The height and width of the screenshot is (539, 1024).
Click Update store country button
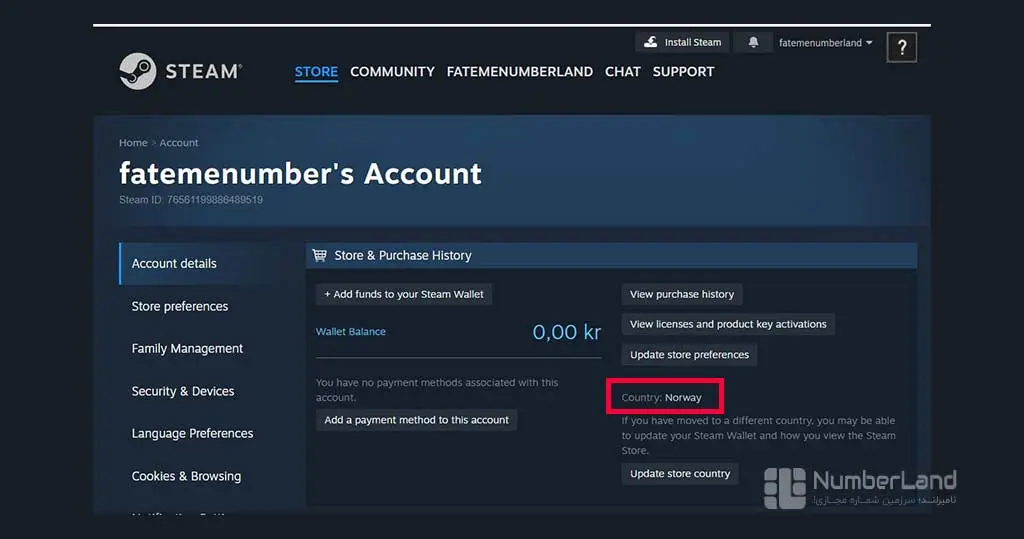click(x=680, y=473)
